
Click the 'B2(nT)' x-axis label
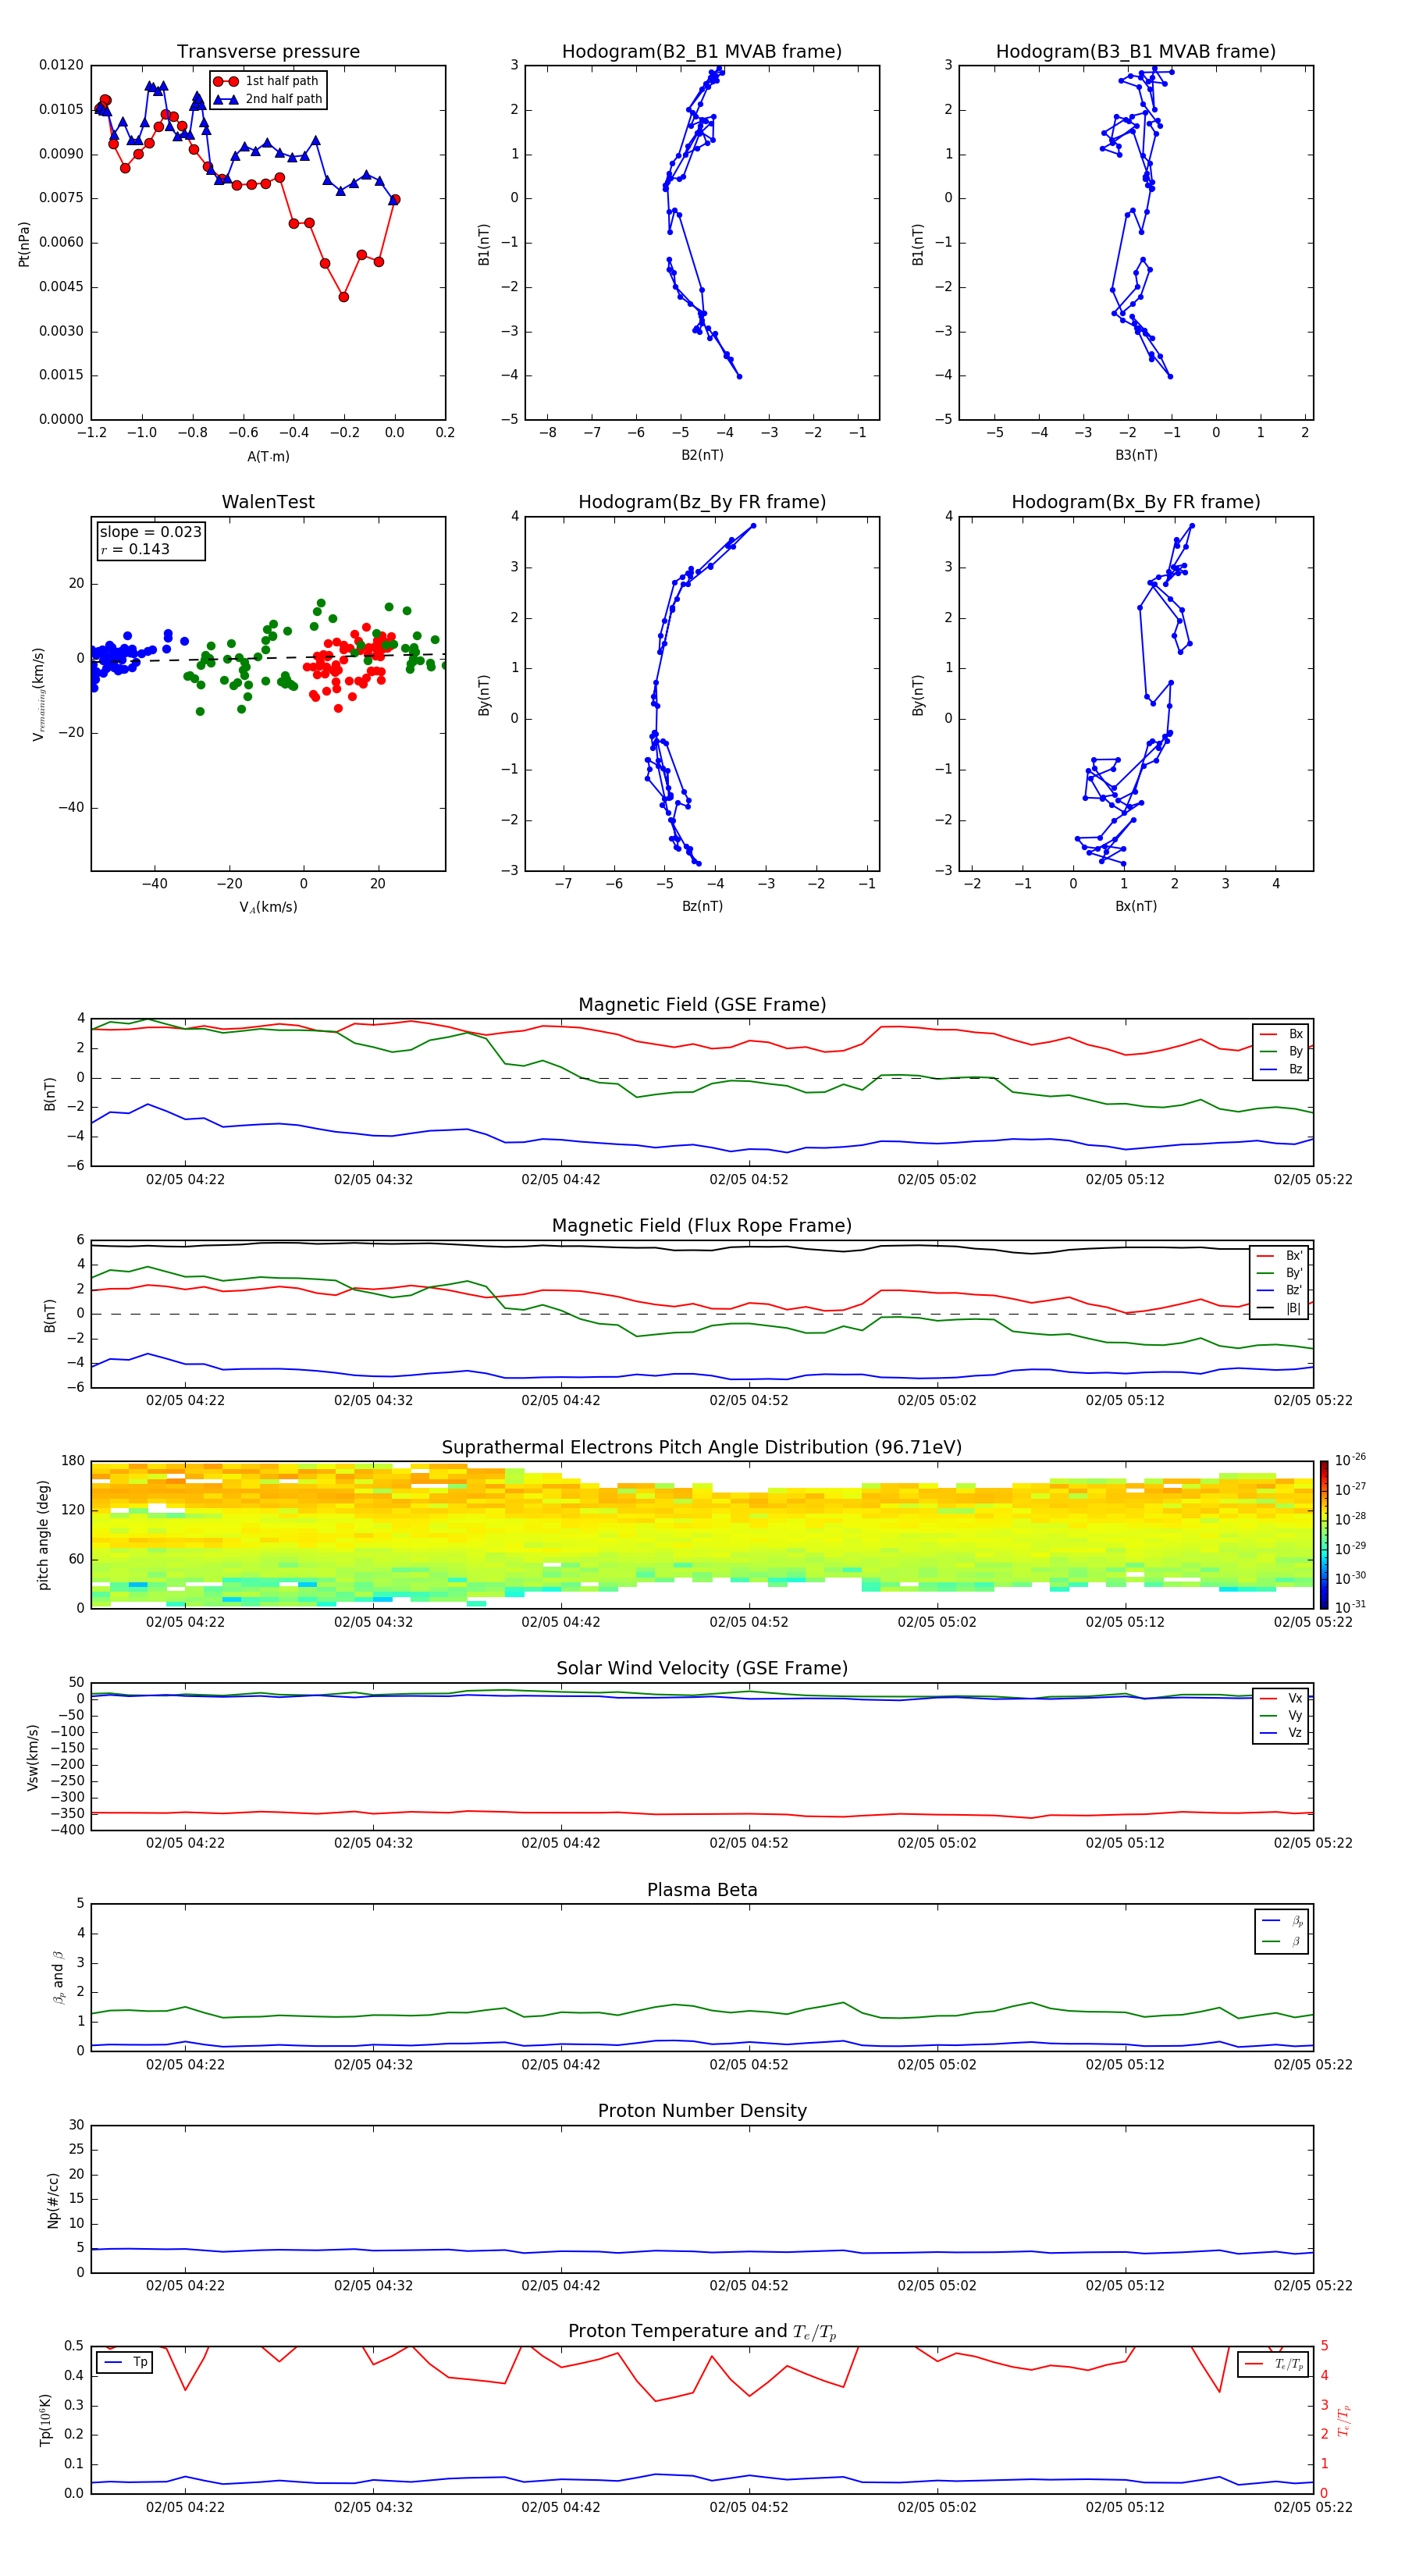click(702, 455)
